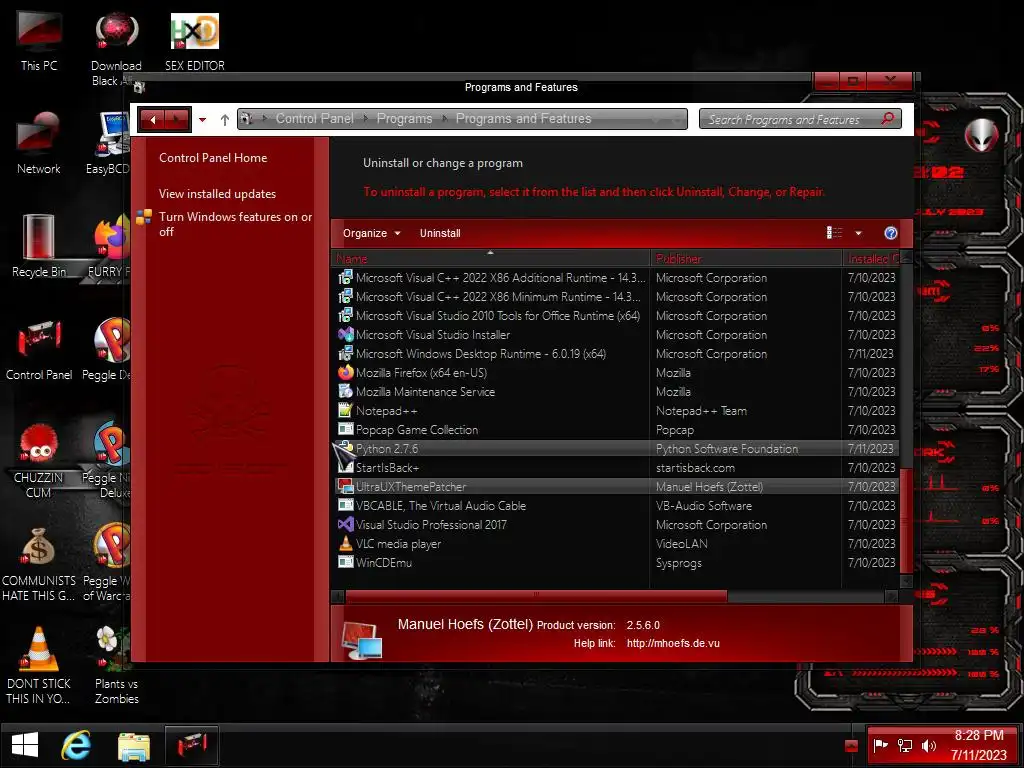Navigate back with the Back arrow button
The width and height of the screenshot is (1024, 768).
coord(153,120)
